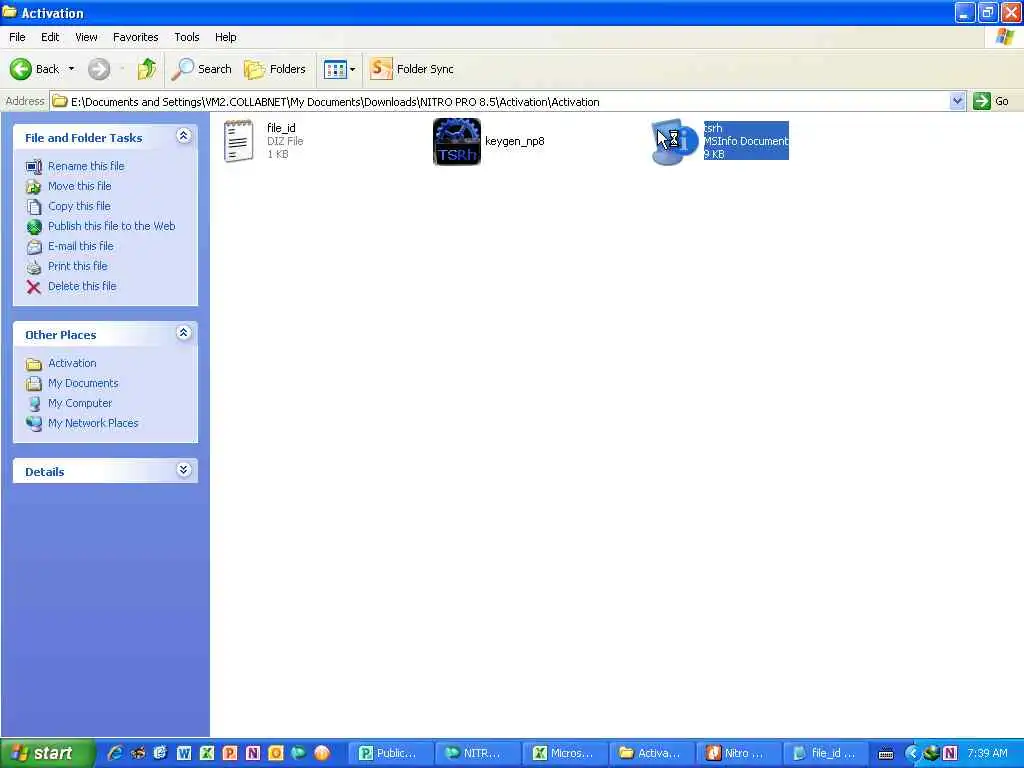Switch to file_id ... taskbar button

pos(825,753)
